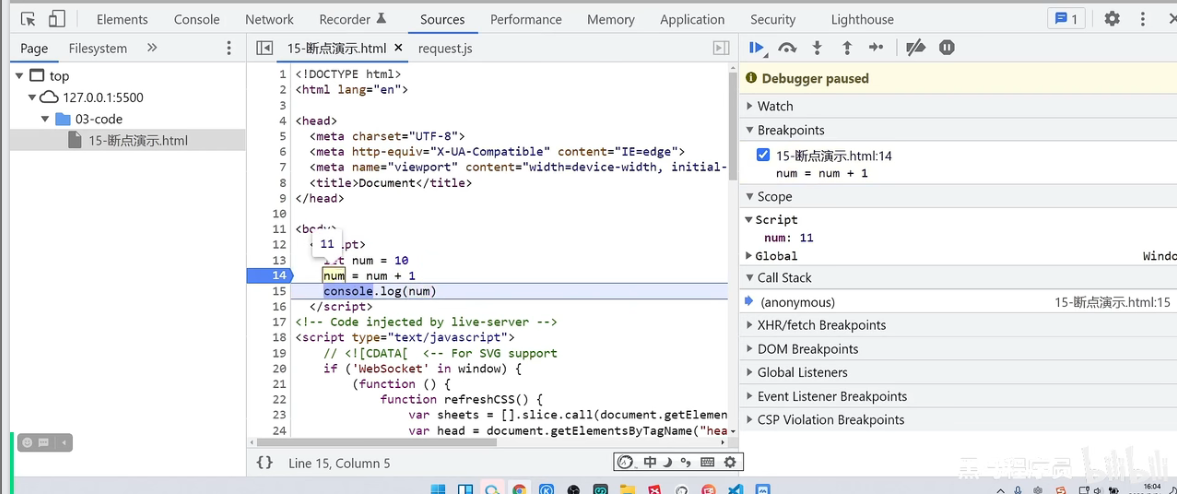Open the Windows Start menu
Image resolution: width=1177 pixels, height=494 pixels.
[x=438, y=489]
